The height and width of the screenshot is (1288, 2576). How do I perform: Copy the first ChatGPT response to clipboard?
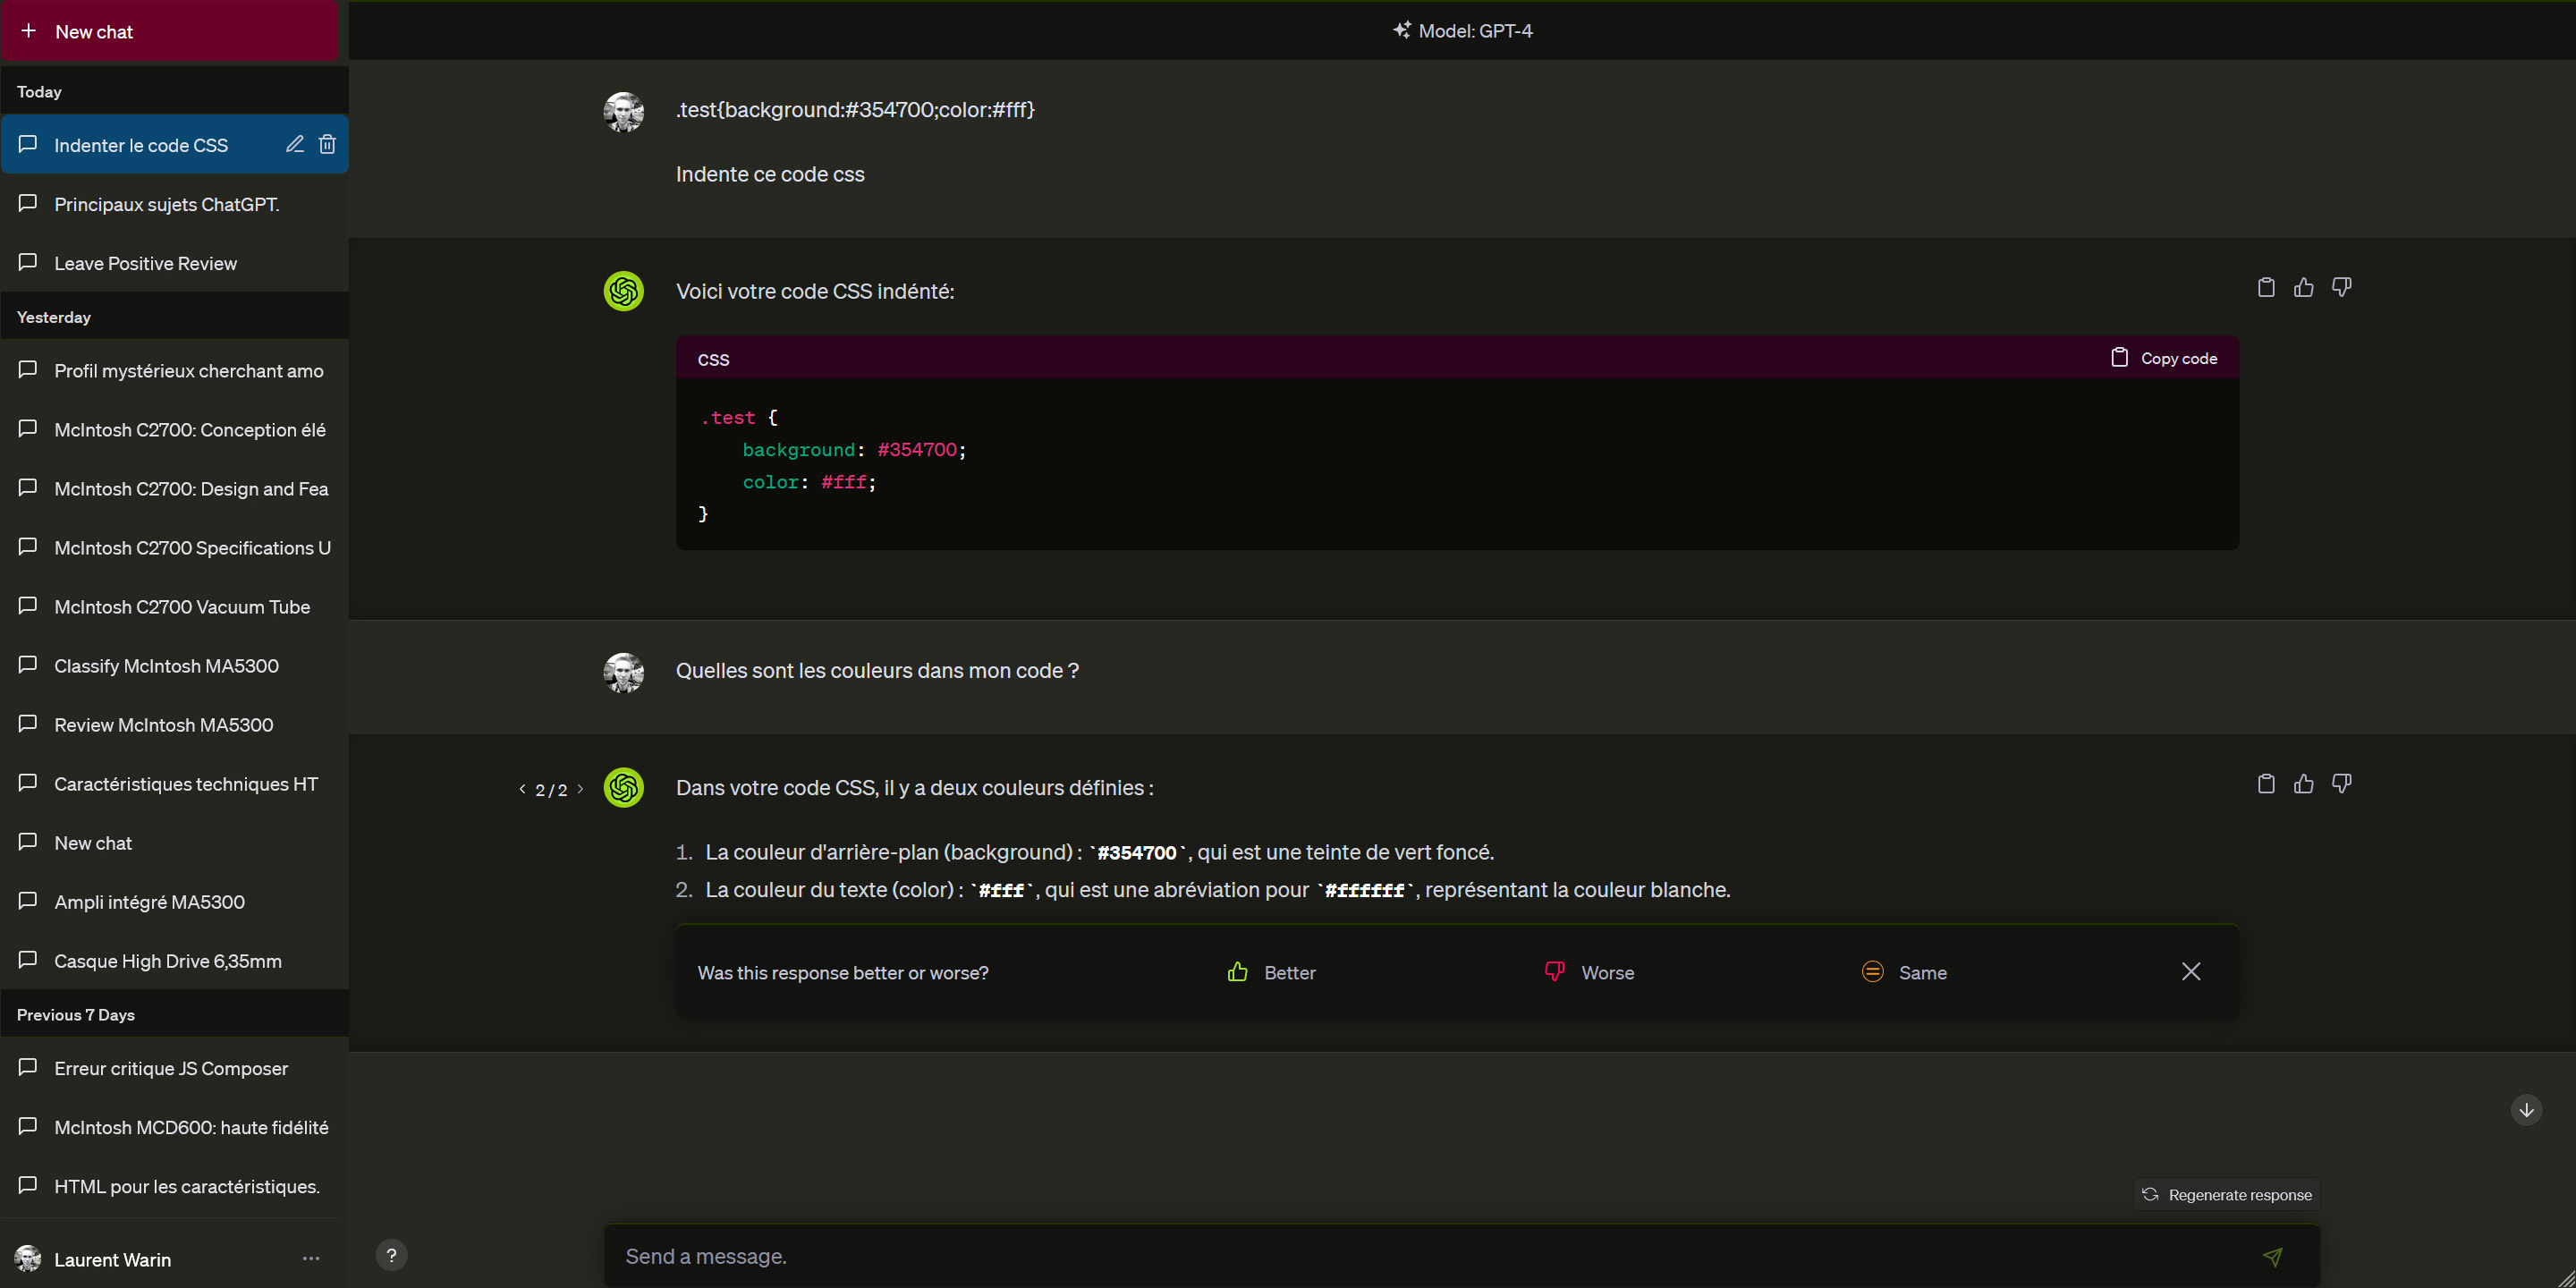coord(2265,287)
